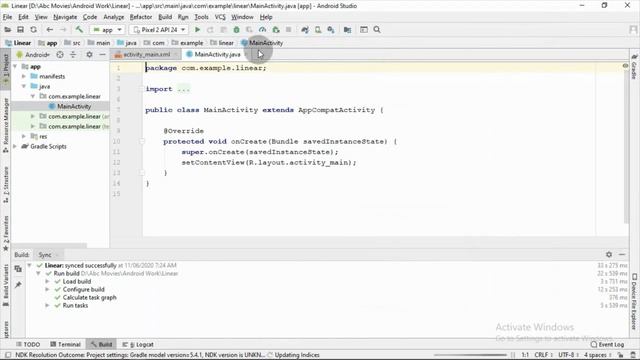Open the TODO tool window

[28, 344]
